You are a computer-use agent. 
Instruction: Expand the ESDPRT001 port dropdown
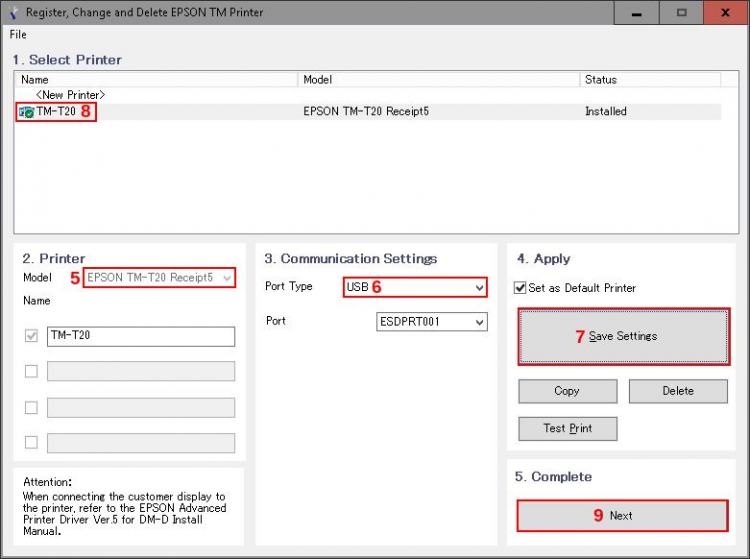click(432, 322)
